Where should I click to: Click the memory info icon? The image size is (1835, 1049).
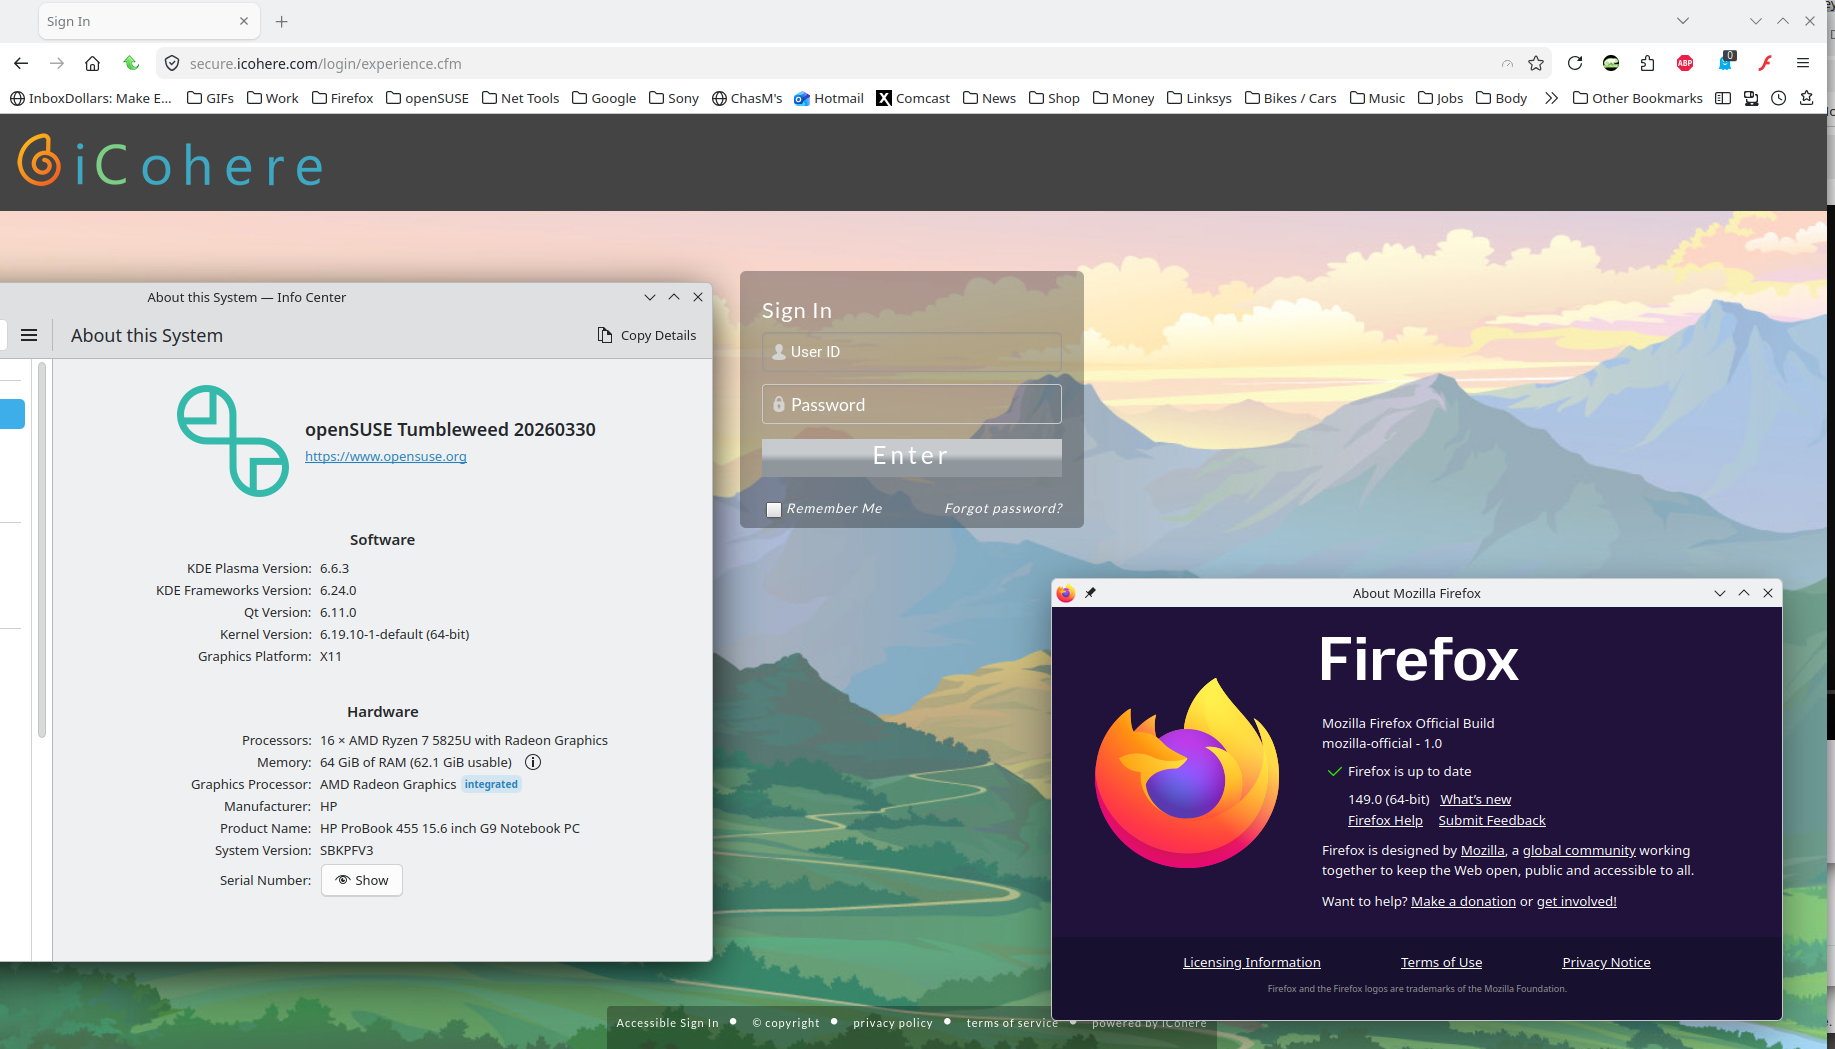coord(533,762)
